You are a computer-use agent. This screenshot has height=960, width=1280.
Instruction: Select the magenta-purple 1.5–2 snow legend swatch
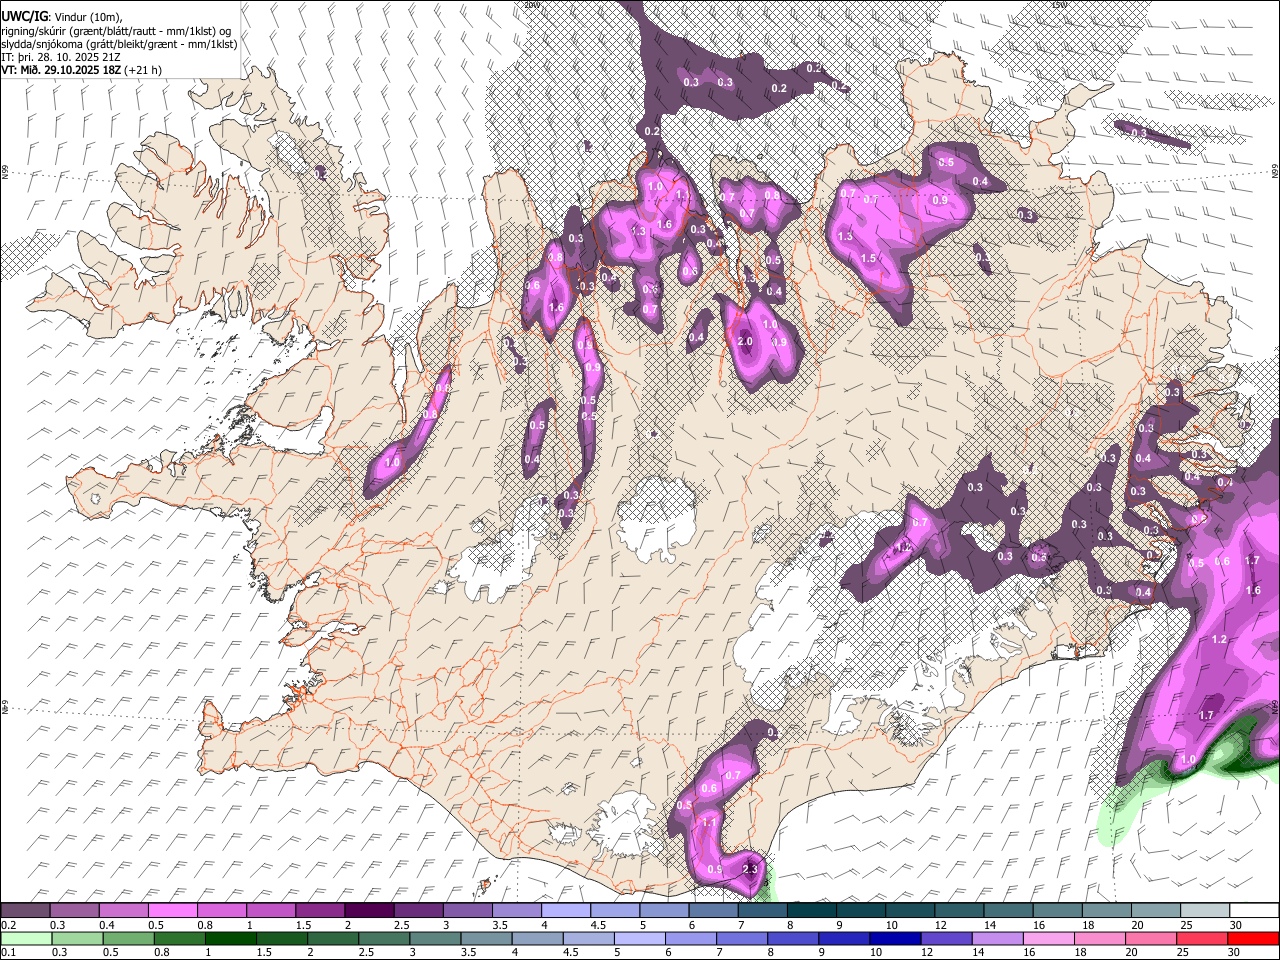click(321, 910)
